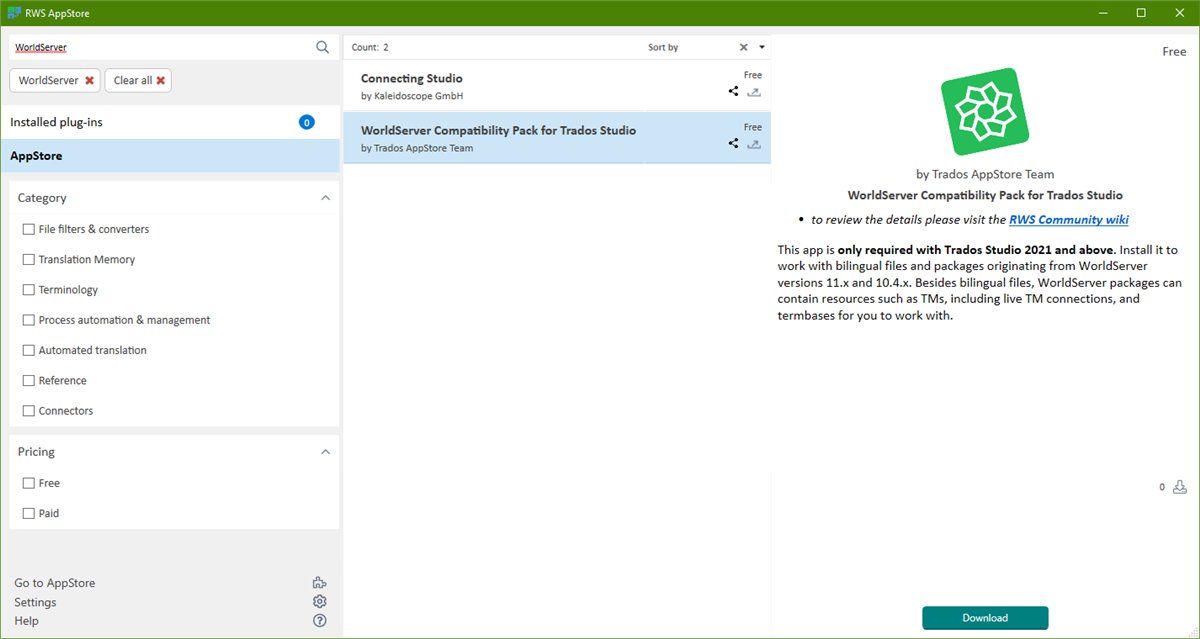
Task: Tick Process automation & management checkbox
Action: (x=28, y=320)
